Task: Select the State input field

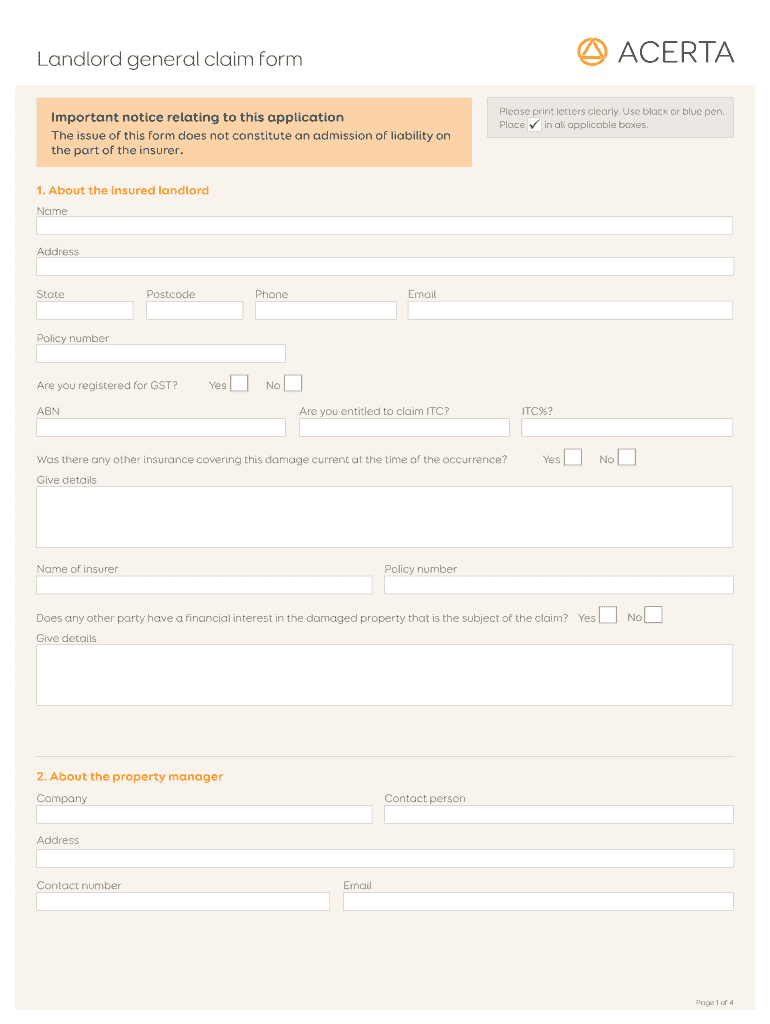Action: pyautogui.click(x=85, y=311)
